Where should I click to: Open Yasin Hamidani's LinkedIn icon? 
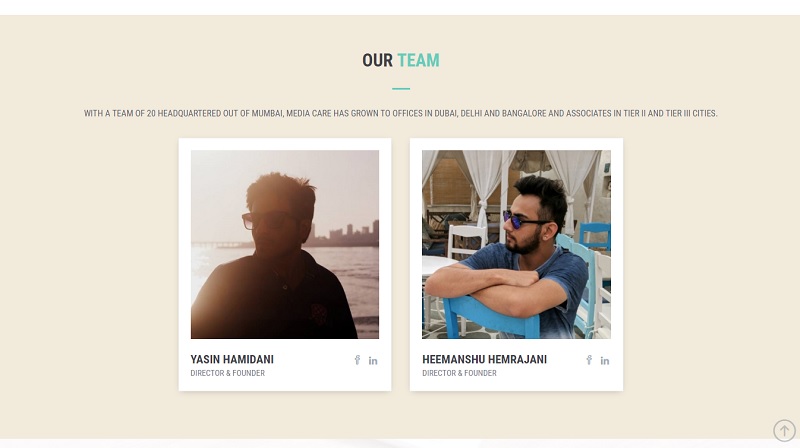[x=373, y=361]
